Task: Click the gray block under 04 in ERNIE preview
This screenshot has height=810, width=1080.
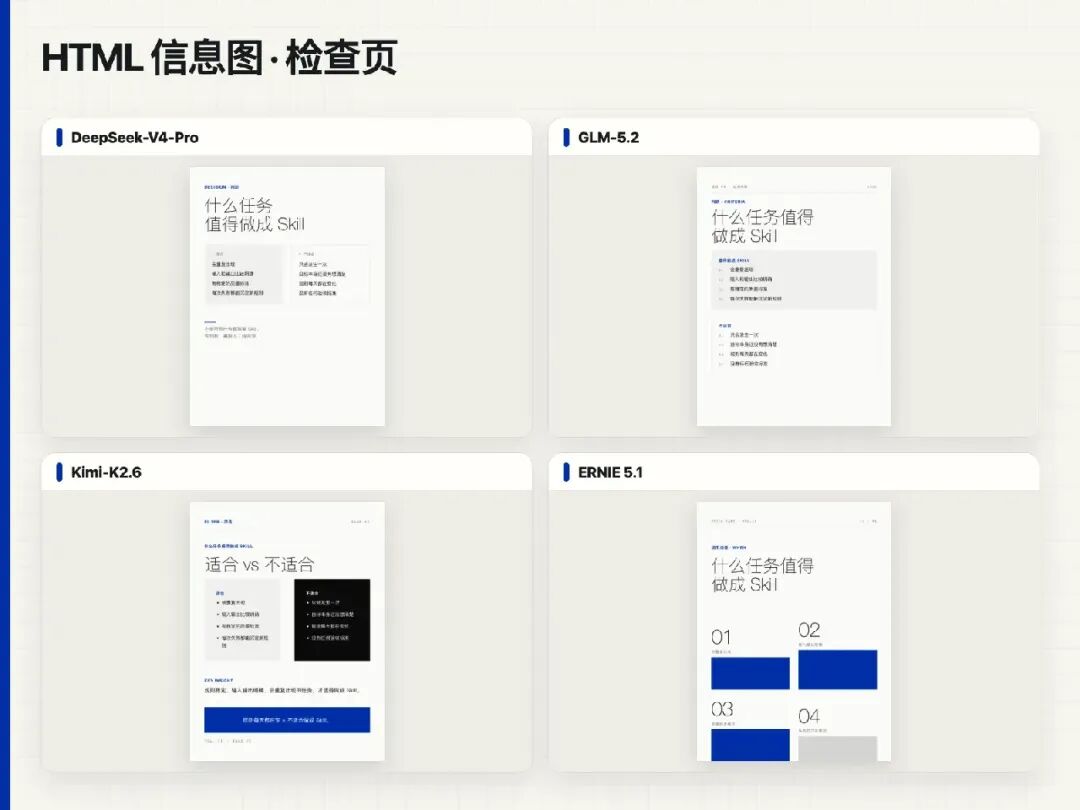Action: (838, 749)
